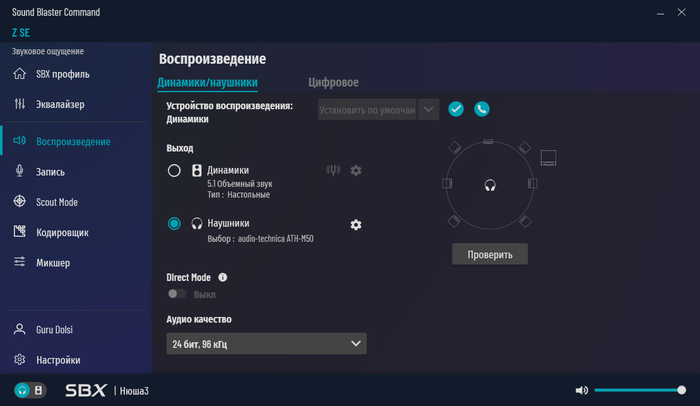Click the left side speaker in the diagram
The width and height of the screenshot is (700, 406).
[x=447, y=184]
